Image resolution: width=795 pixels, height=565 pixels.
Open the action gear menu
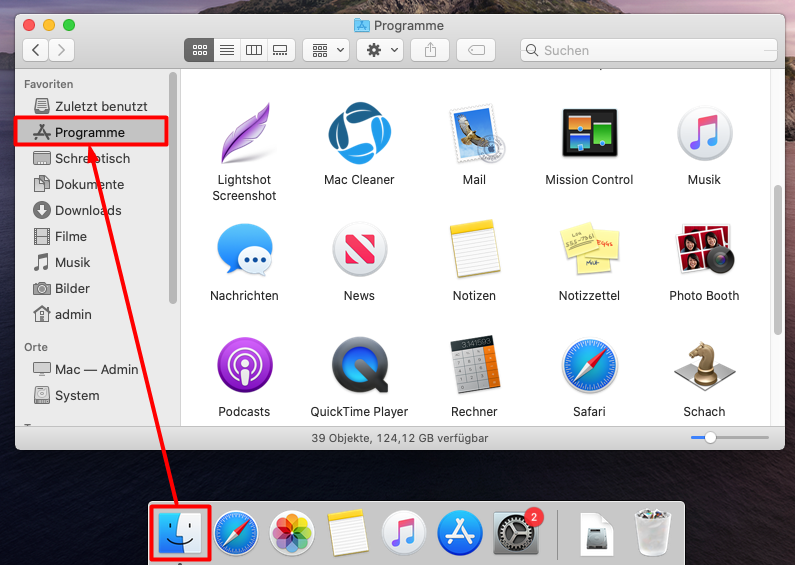point(380,50)
